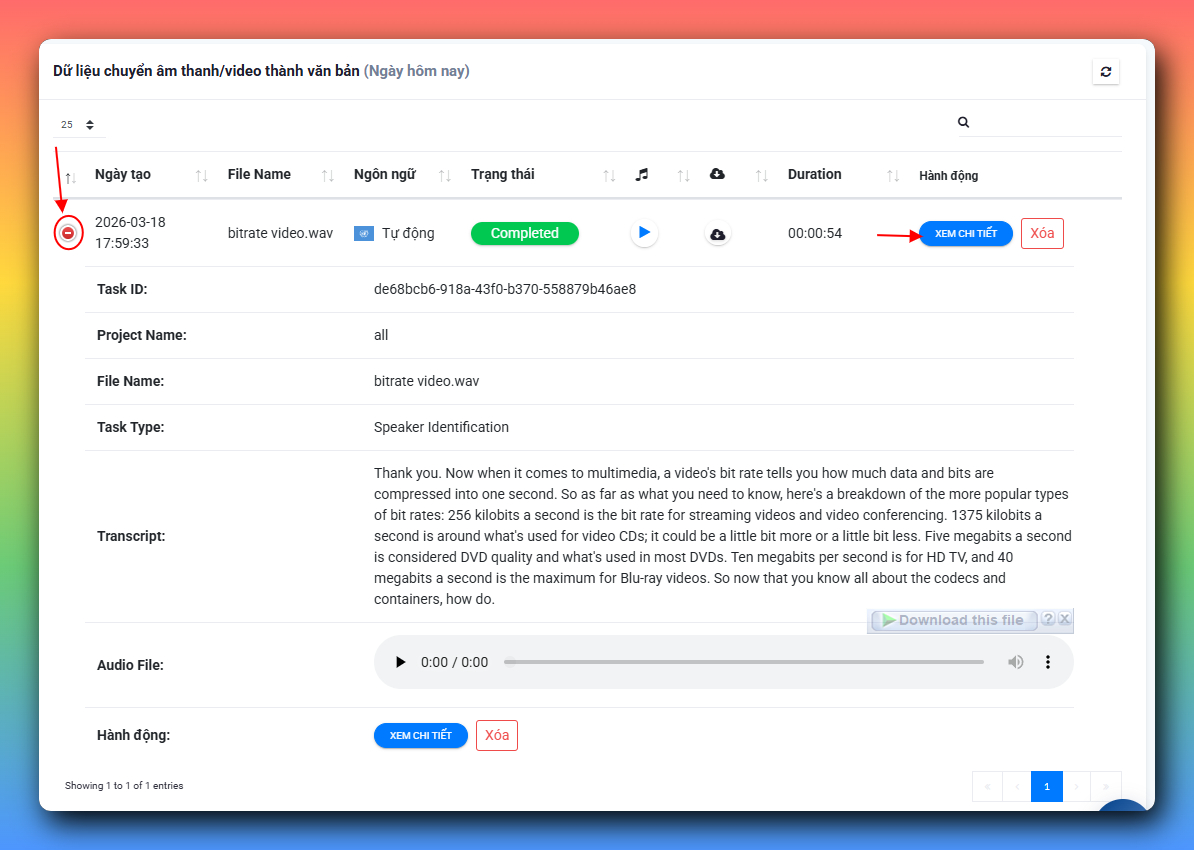Open the 25 entries per page dropdown

78,125
